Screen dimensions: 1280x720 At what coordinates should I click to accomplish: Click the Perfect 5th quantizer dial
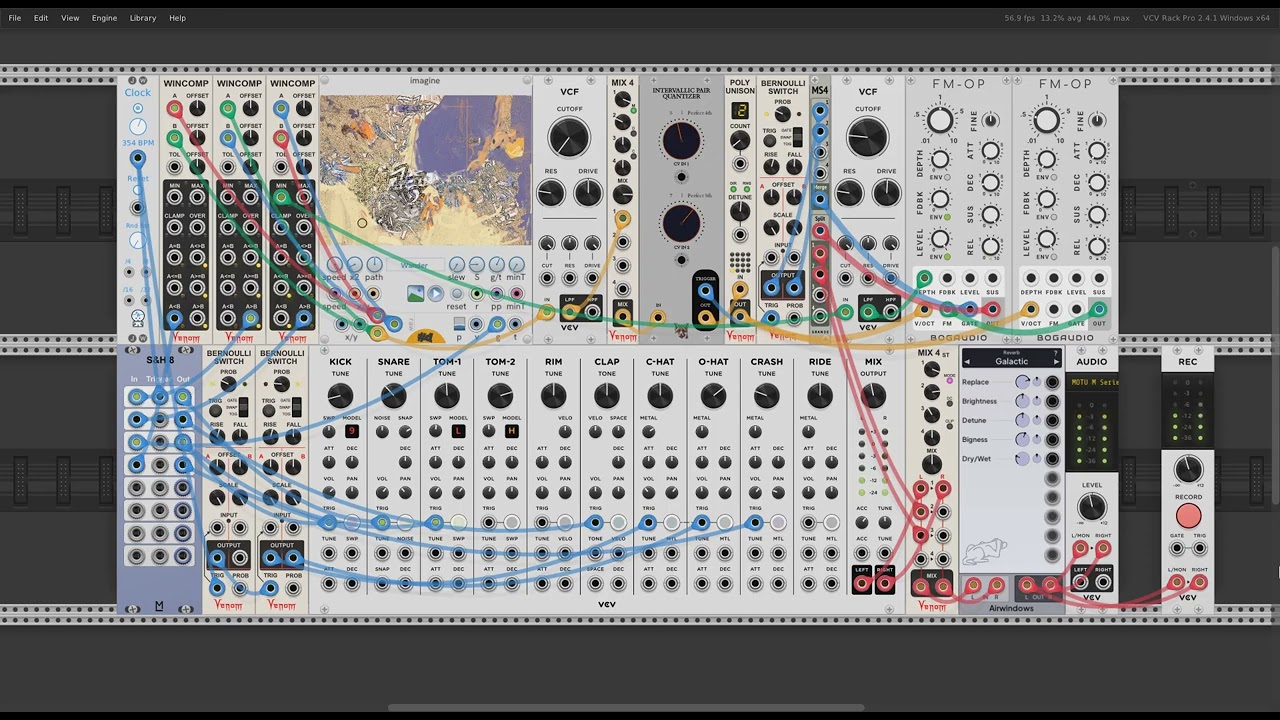682,223
